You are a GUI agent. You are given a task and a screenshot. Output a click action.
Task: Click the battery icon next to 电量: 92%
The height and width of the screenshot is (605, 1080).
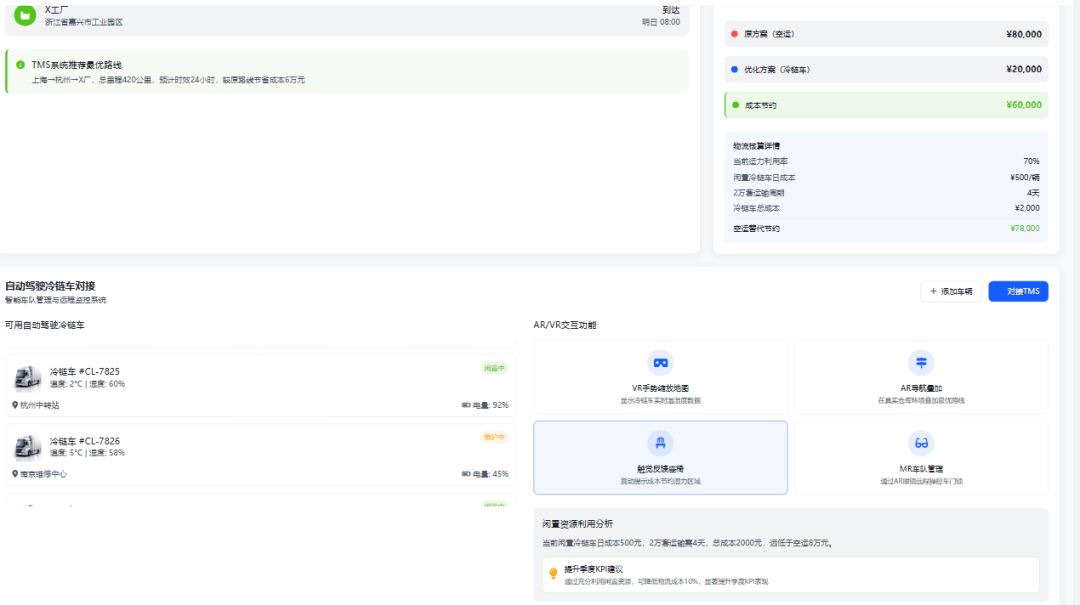tap(466, 405)
